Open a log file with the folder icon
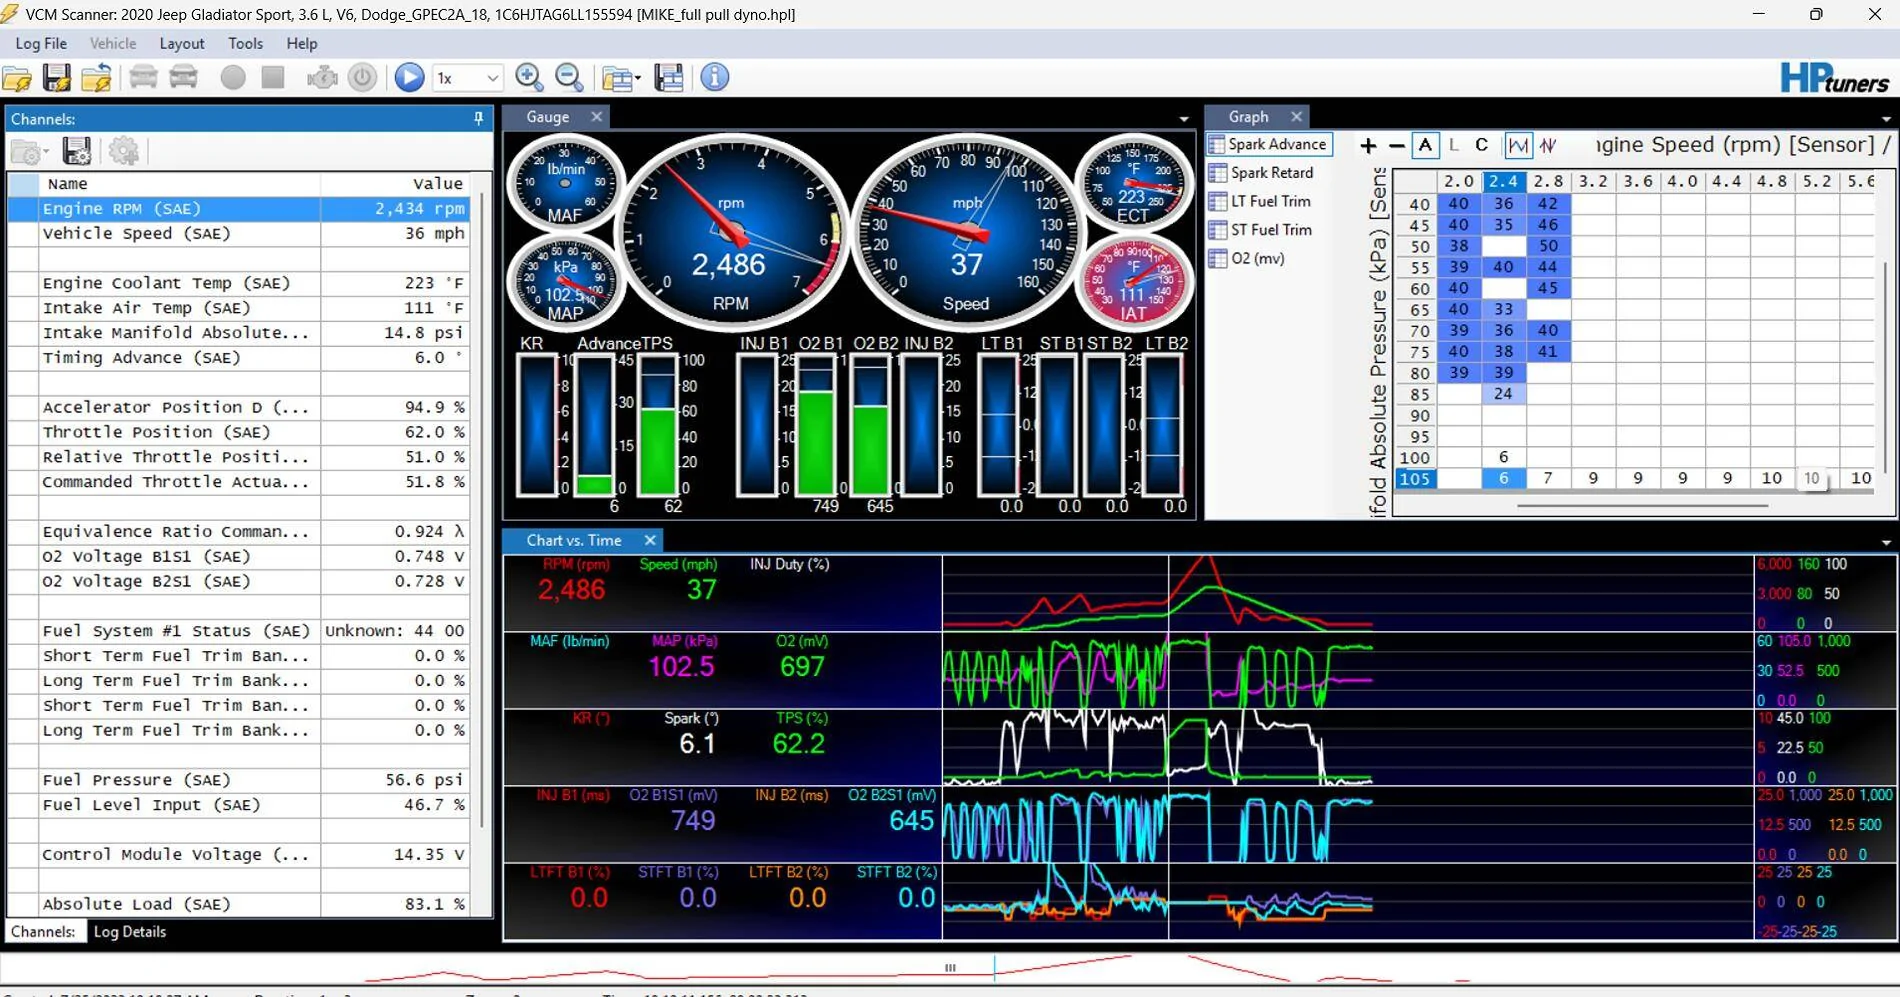The height and width of the screenshot is (997, 1900). click(x=18, y=77)
